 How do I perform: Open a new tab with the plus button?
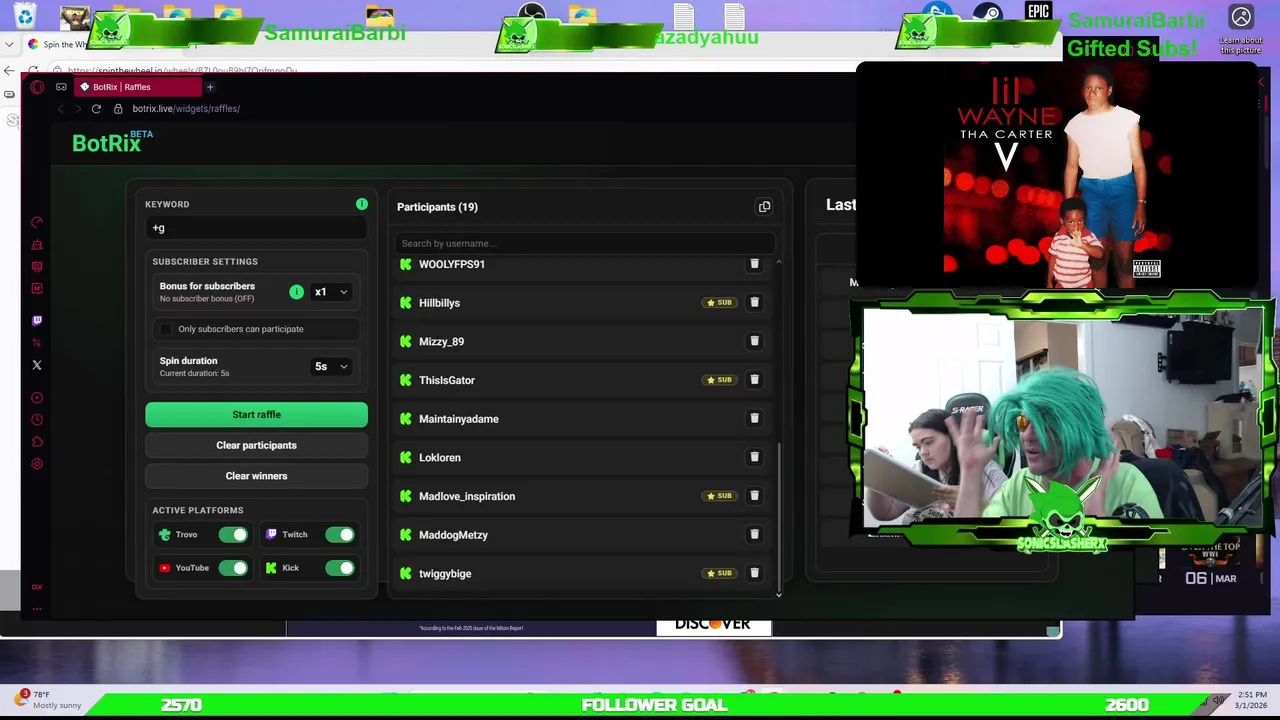click(210, 87)
